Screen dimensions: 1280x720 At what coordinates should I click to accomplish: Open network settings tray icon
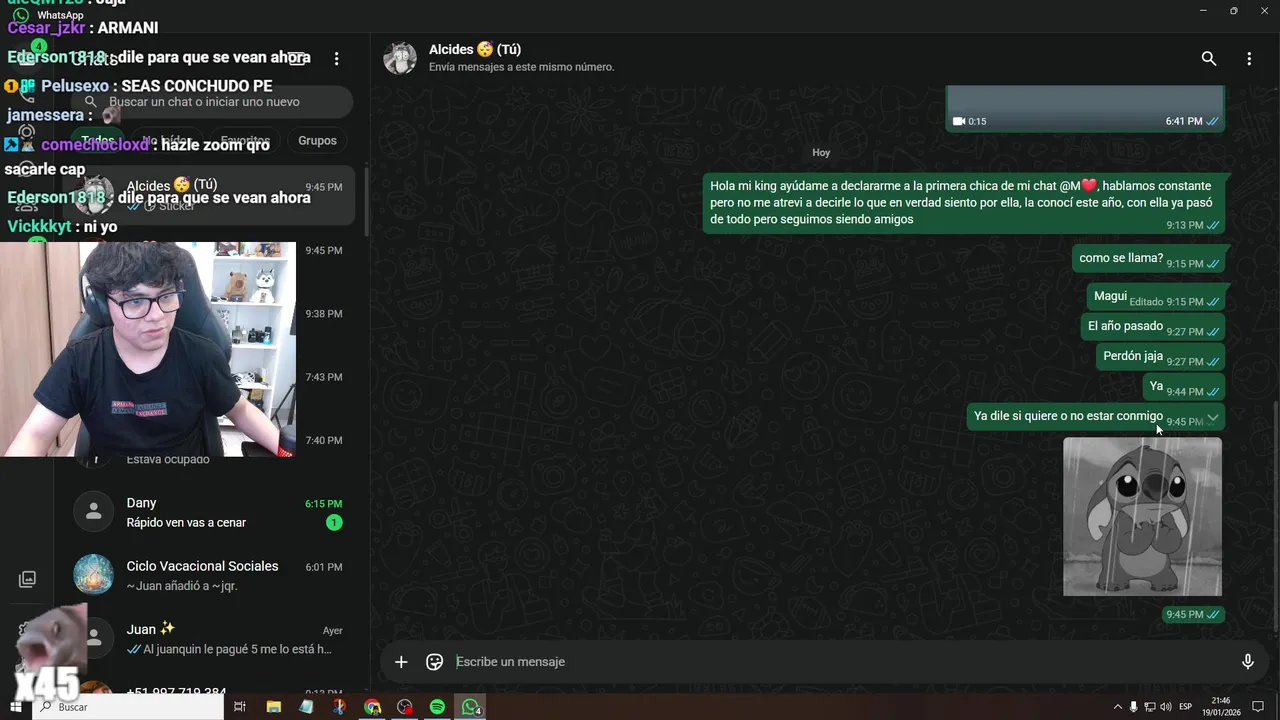click(x=1149, y=707)
